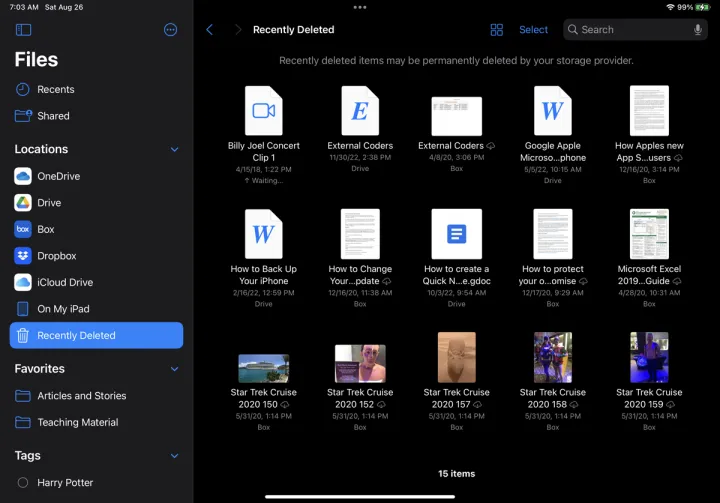Select the Harry Potter tag
The width and height of the screenshot is (720, 503).
click(x=65, y=483)
